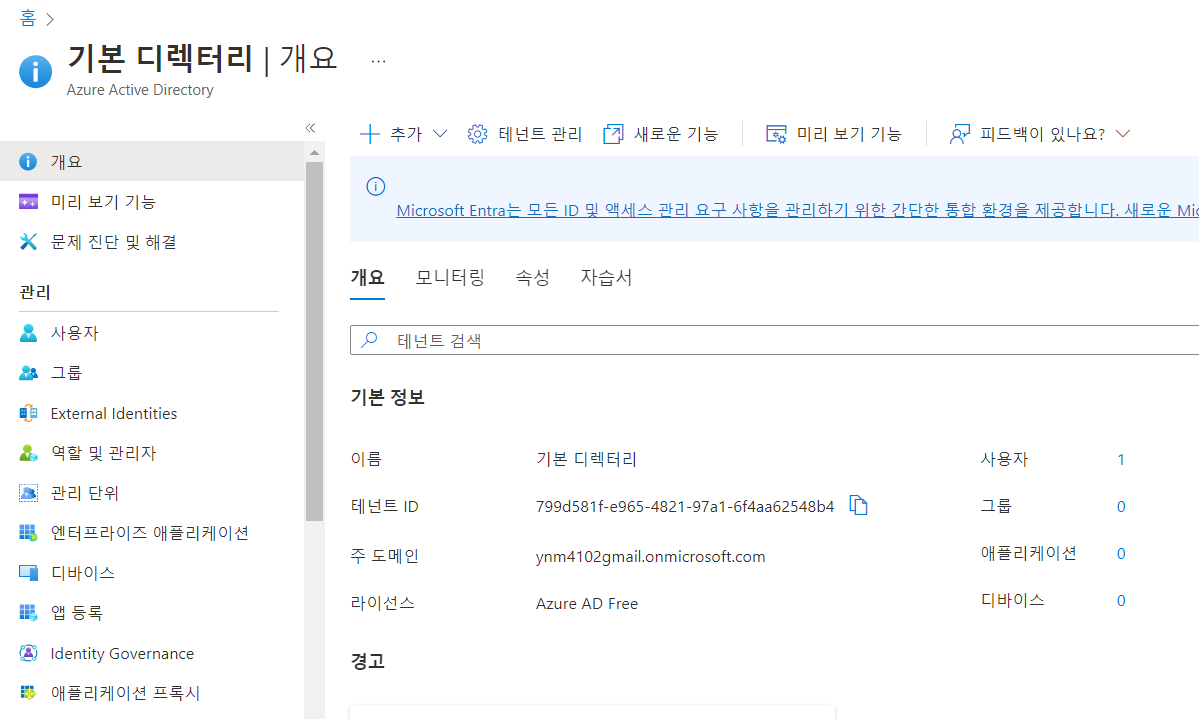Image resolution: width=1199 pixels, height=719 pixels.
Task: Open 역할 및 관리자 in the sidebar
Action: [x=152, y=453]
